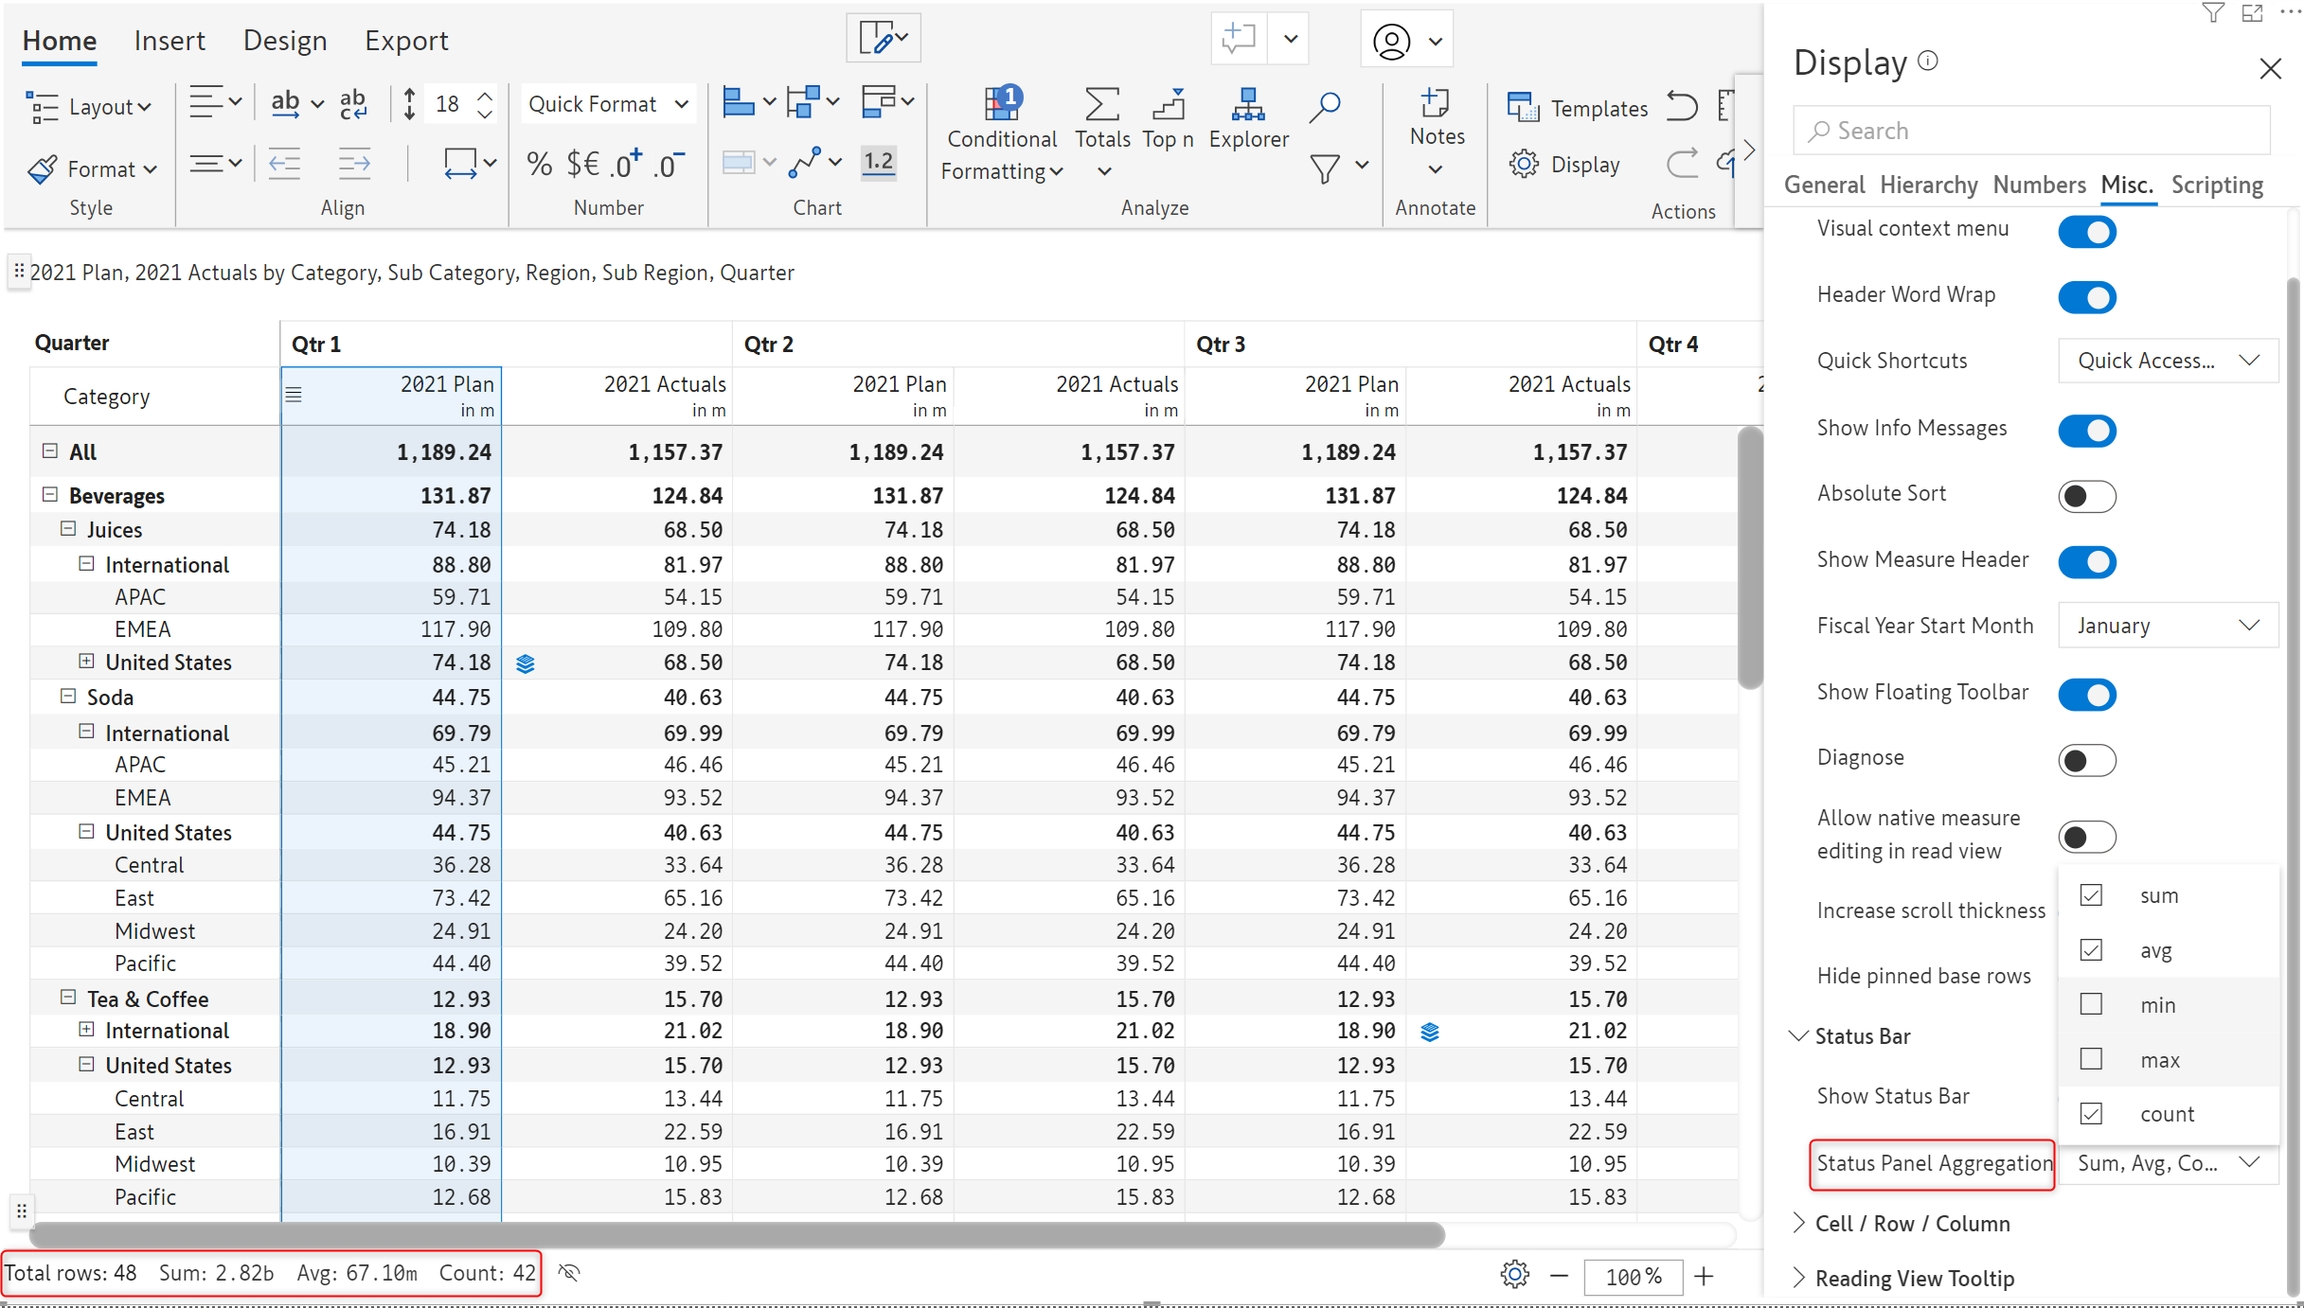Turn on the Absolute Sort toggle
Image resolution: width=2304 pixels, height=1308 pixels.
[2086, 496]
